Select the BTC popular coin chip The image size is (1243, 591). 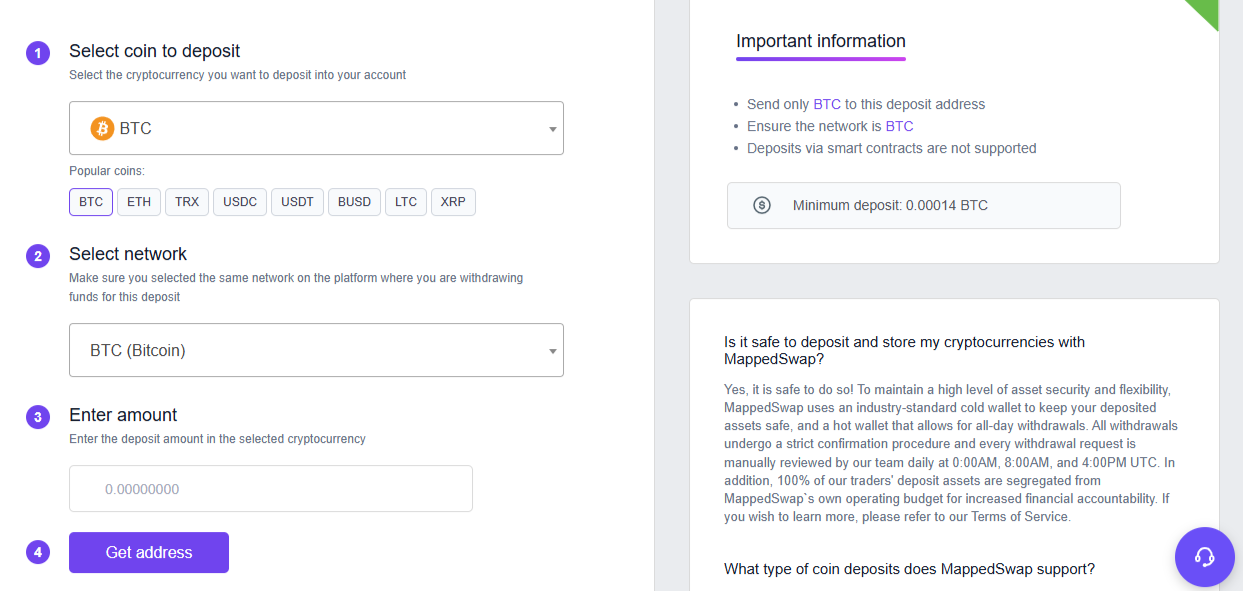click(91, 202)
